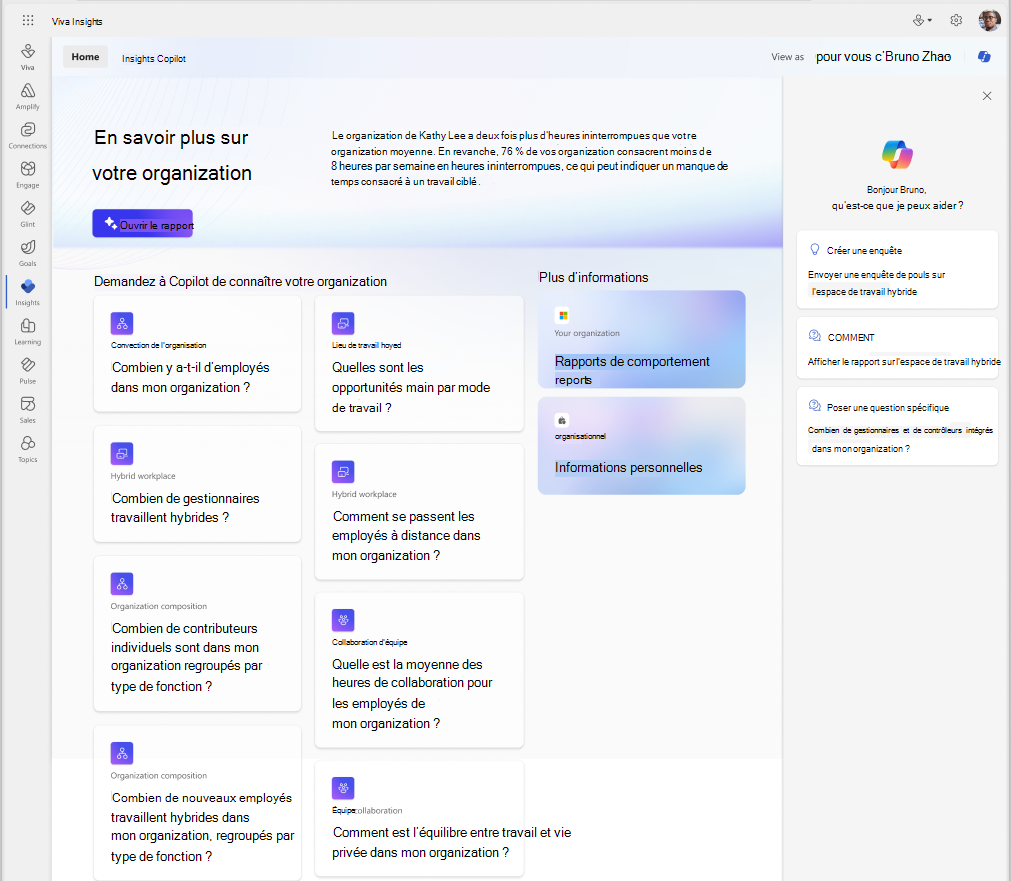Click icon on Quelle est la moyenne card
The height and width of the screenshot is (881, 1011).
343,620
